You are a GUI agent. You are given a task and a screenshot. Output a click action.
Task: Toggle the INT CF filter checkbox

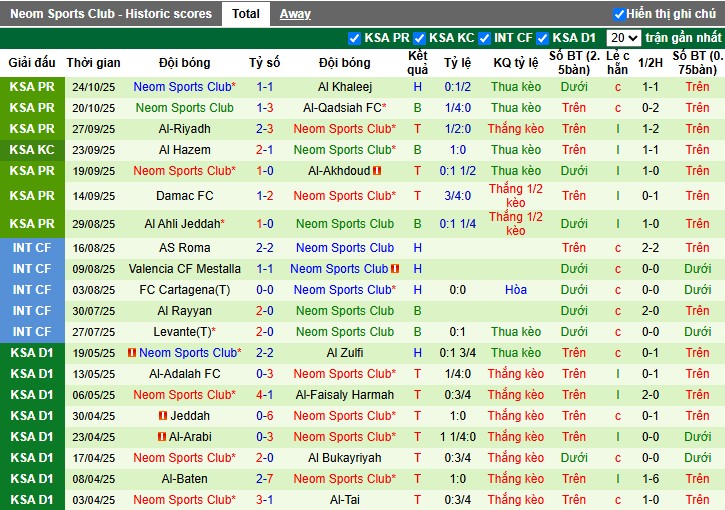click(485, 38)
